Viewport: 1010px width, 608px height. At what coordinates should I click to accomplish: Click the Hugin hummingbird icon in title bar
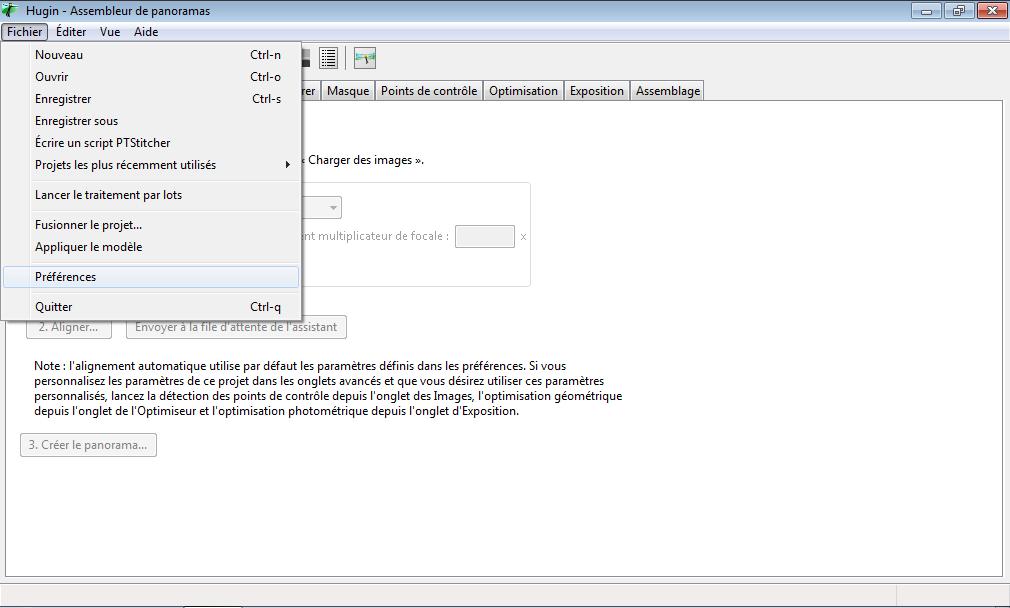point(10,10)
